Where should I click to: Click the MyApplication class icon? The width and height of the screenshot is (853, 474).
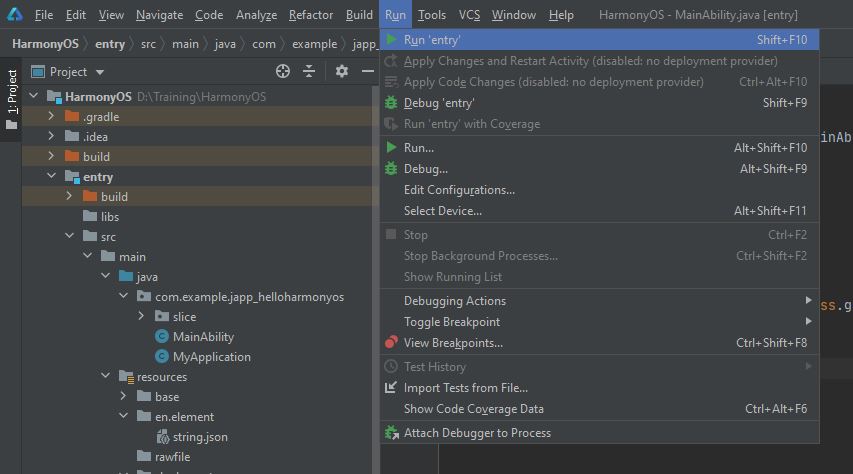tap(162, 356)
